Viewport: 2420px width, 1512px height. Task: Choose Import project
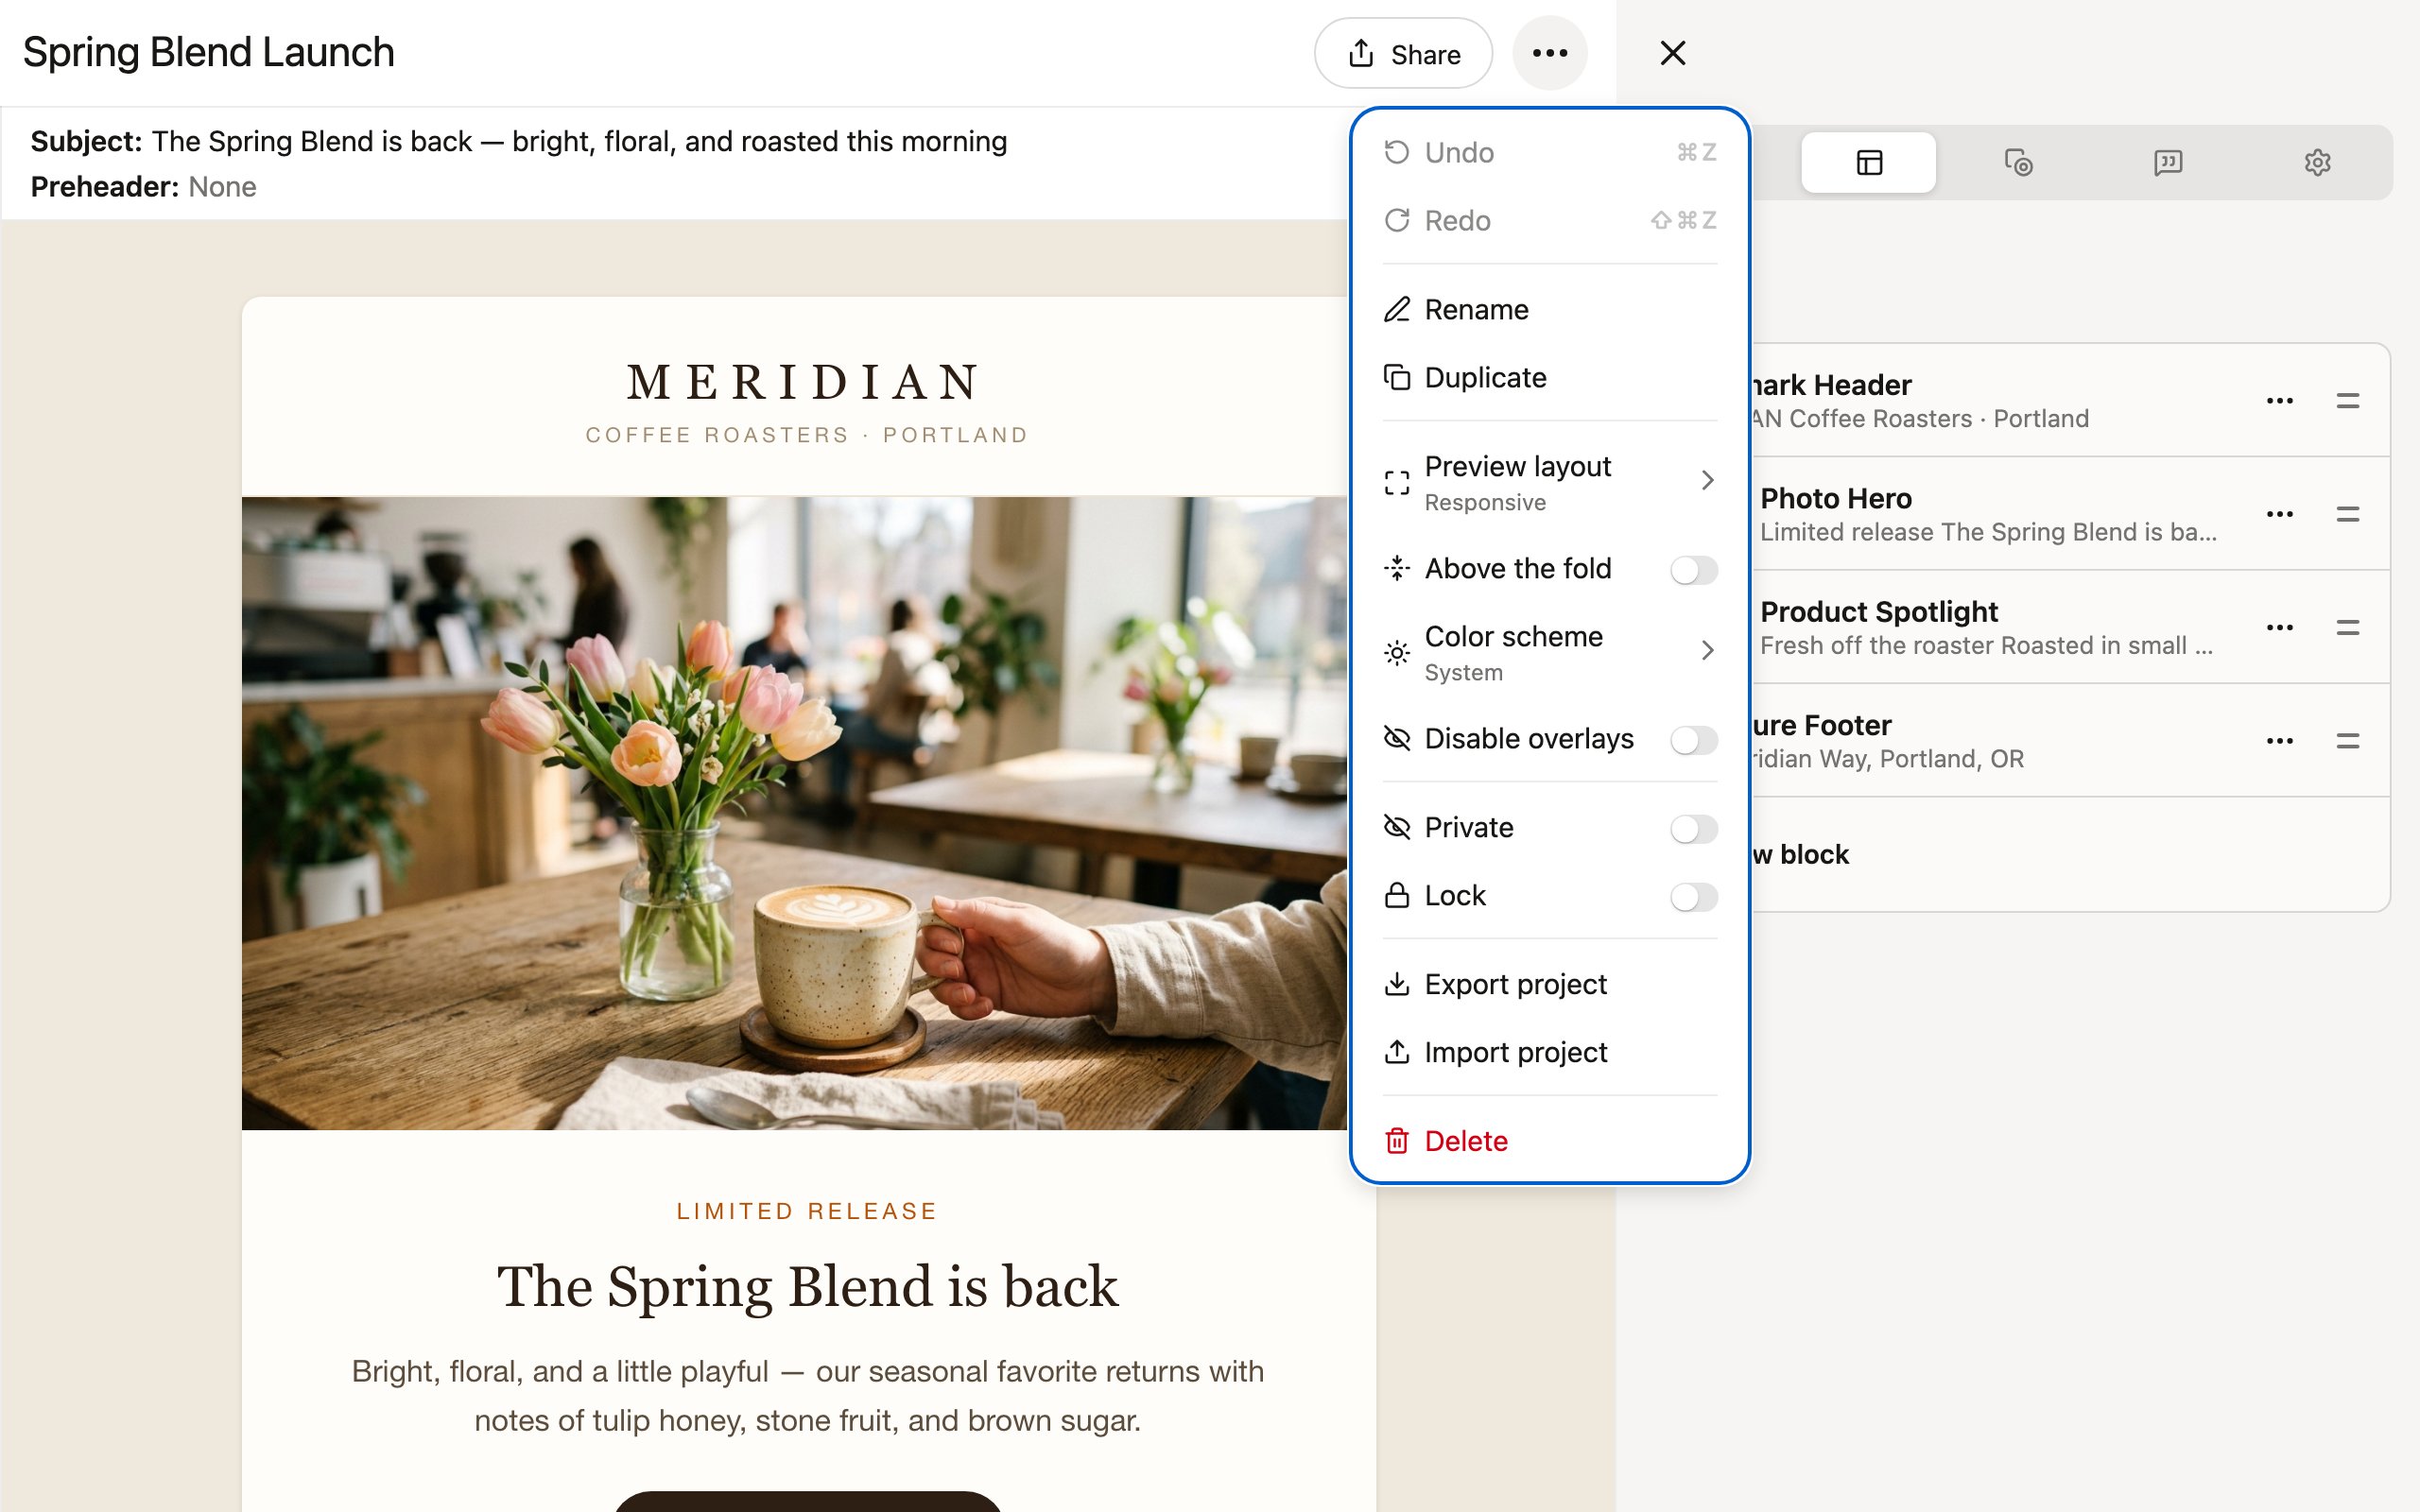(x=1549, y=1052)
